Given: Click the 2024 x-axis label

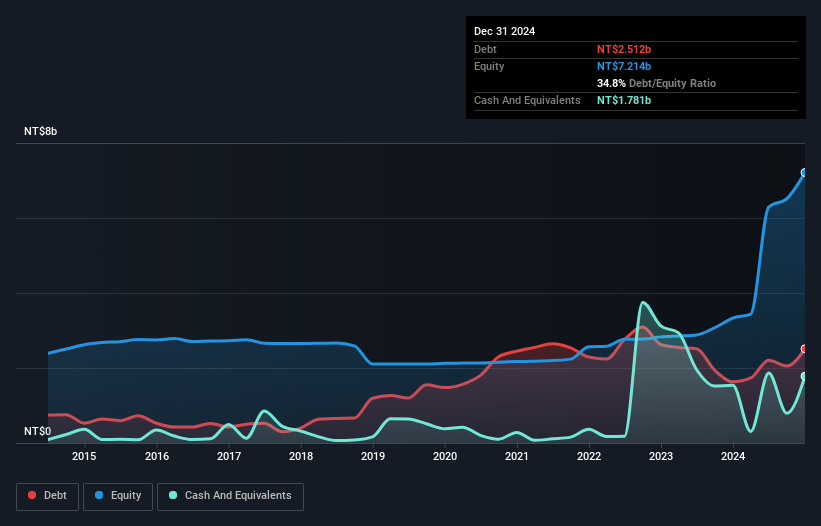Looking at the screenshot, I should (733, 456).
